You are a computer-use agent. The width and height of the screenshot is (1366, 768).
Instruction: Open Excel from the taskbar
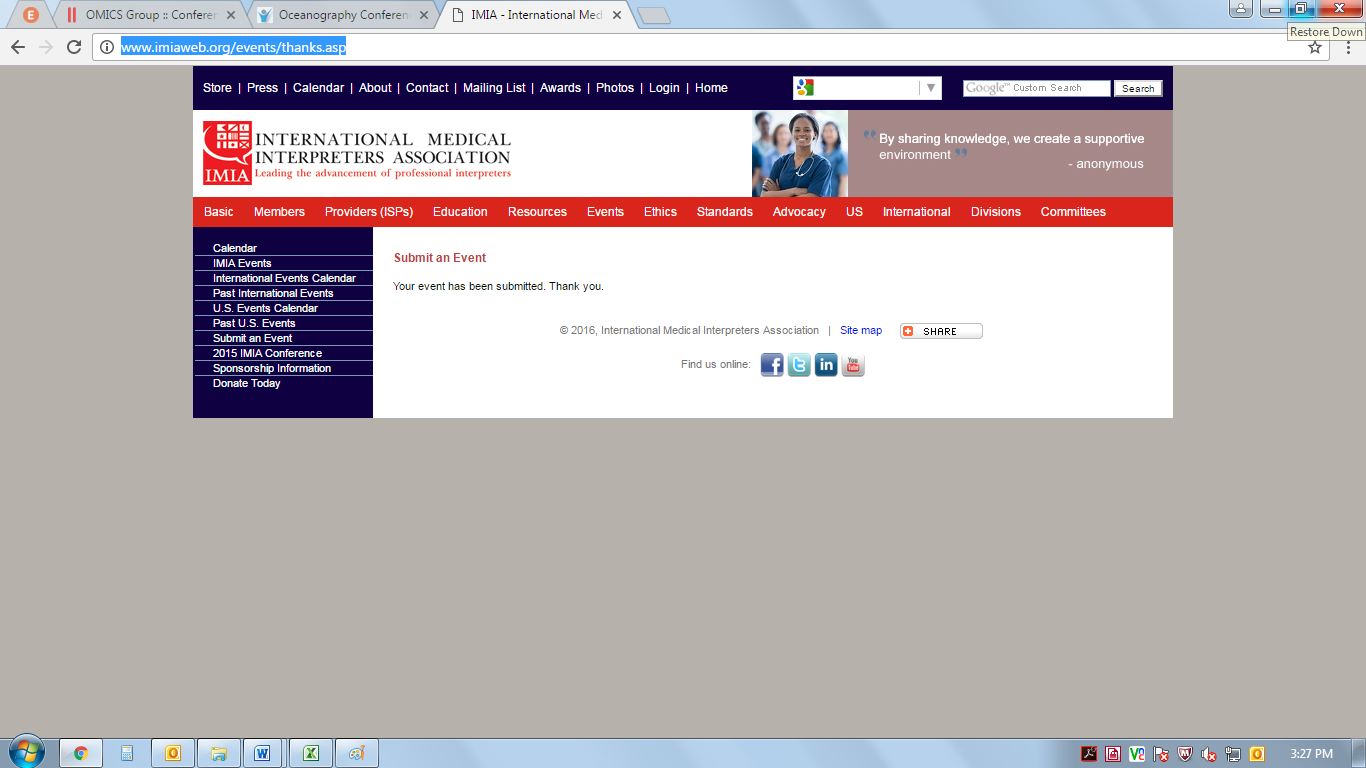[310, 753]
